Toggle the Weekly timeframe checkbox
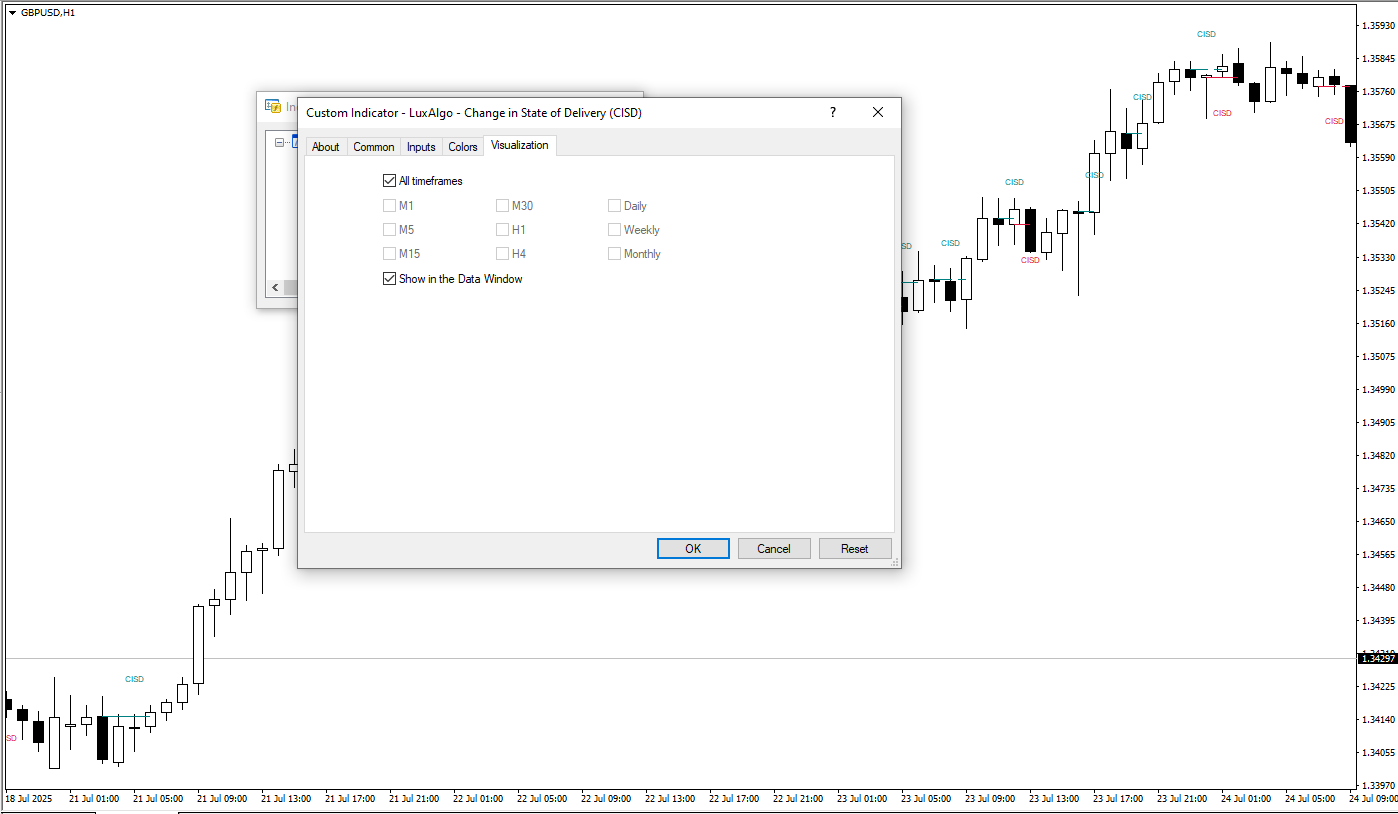The height and width of the screenshot is (814, 1398). (x=615, y=230)
